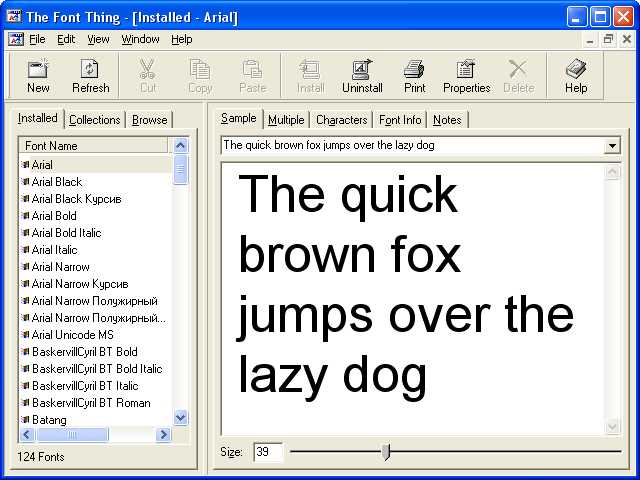Click the sample preview scroll up arrow
This screenshot has width=640, height=480.
point(612,172)
